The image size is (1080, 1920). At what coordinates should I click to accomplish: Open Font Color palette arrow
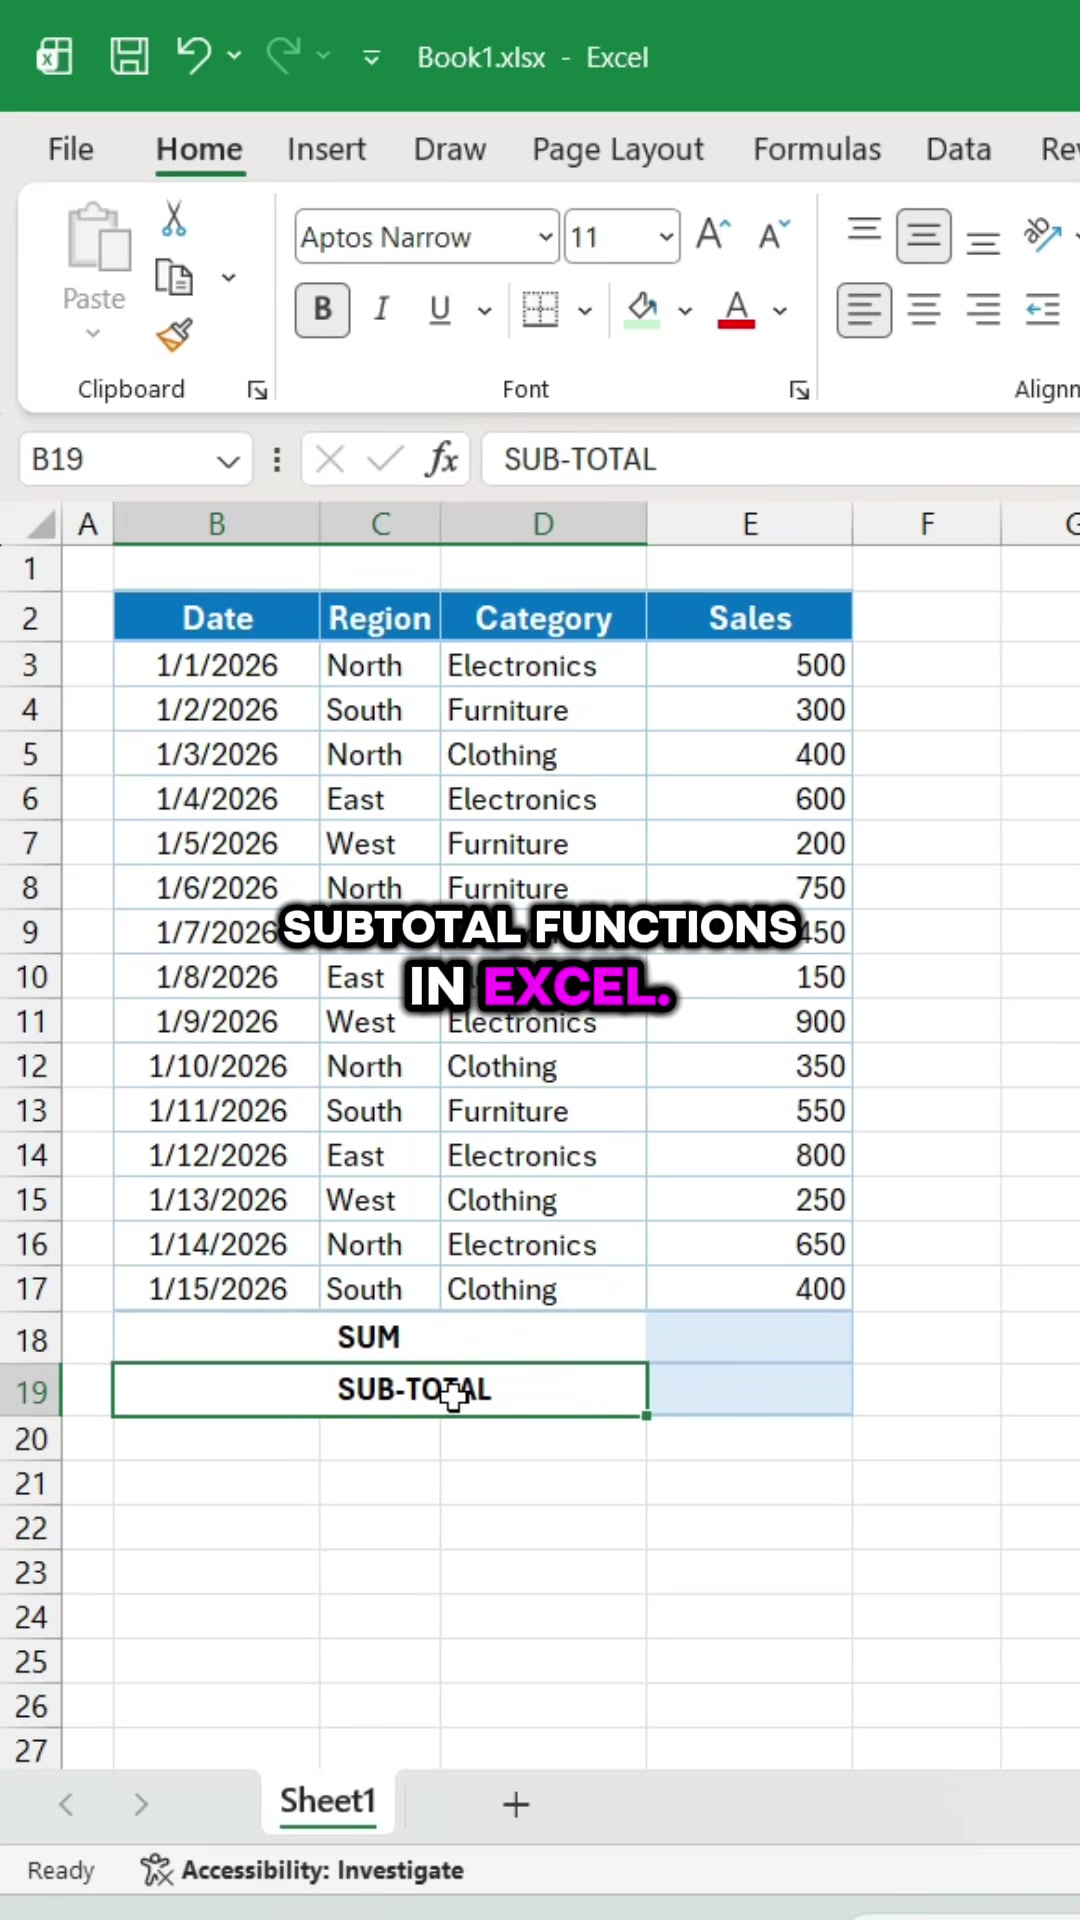[x=780, y=311]
